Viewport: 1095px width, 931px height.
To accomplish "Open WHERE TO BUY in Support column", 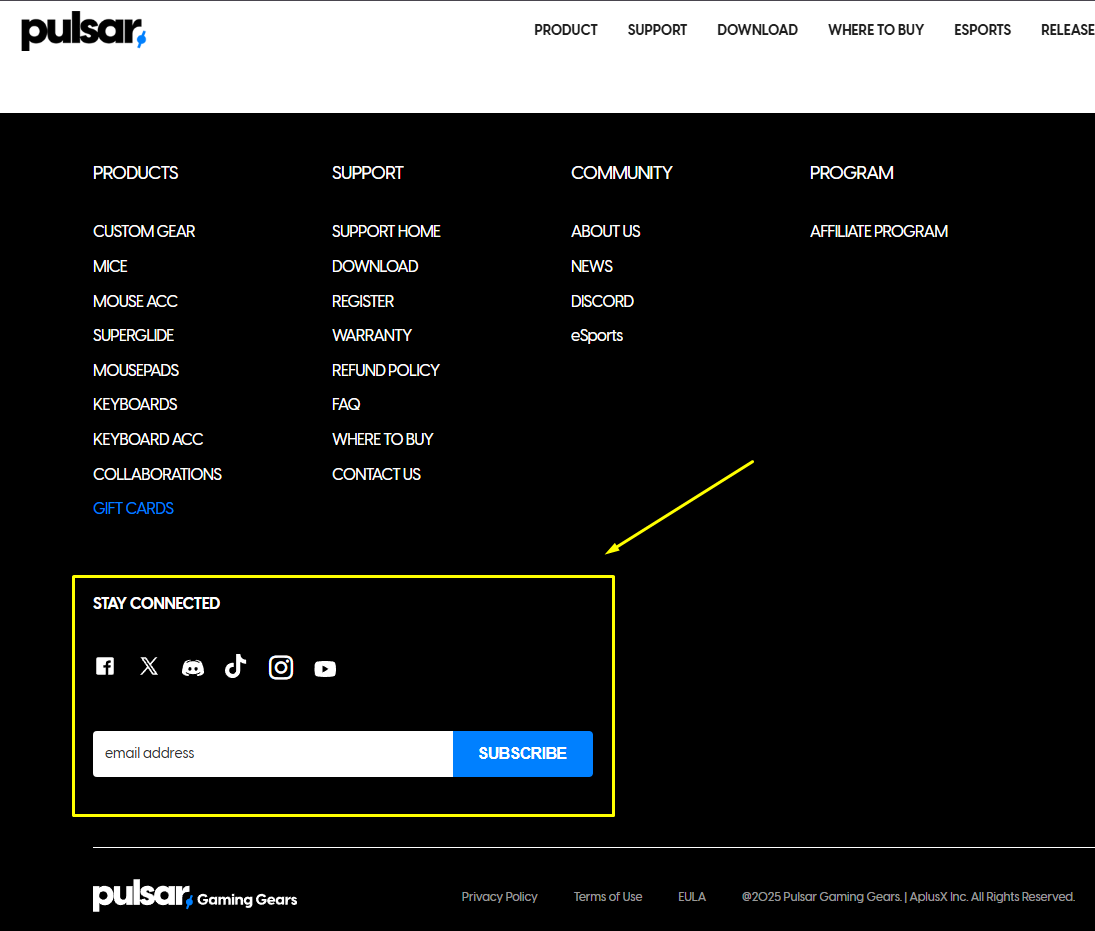I will [x=383, y=439].
